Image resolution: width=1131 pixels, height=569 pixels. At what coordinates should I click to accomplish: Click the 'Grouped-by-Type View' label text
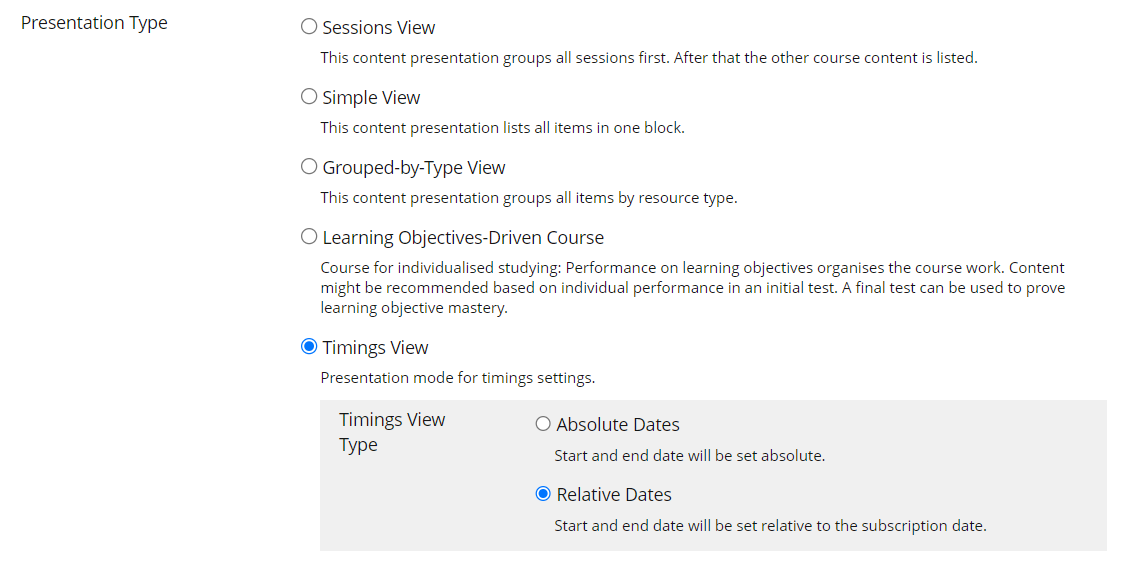pyautogui.click(x=414, y=167)
